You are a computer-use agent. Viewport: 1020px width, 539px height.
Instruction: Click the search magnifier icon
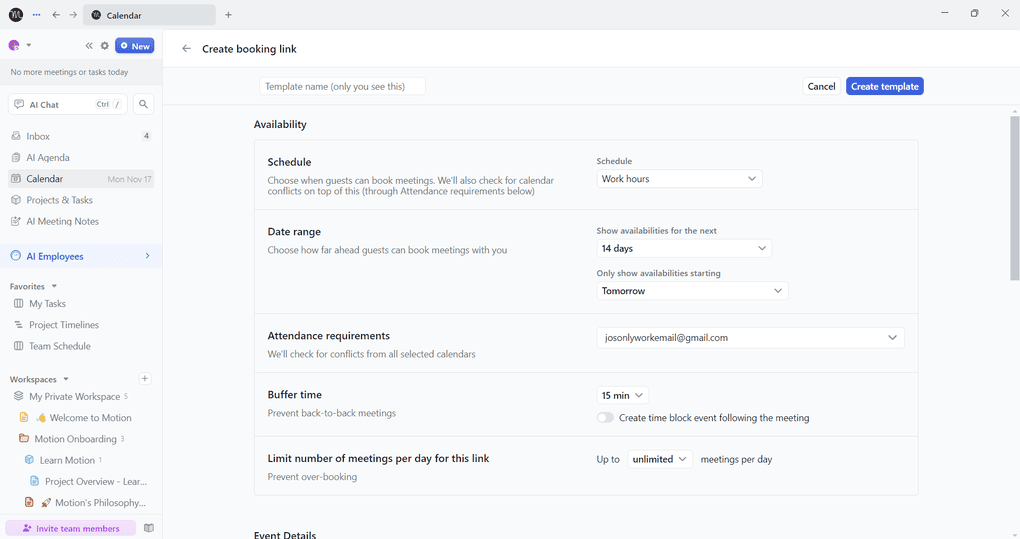tap(143, 104)
